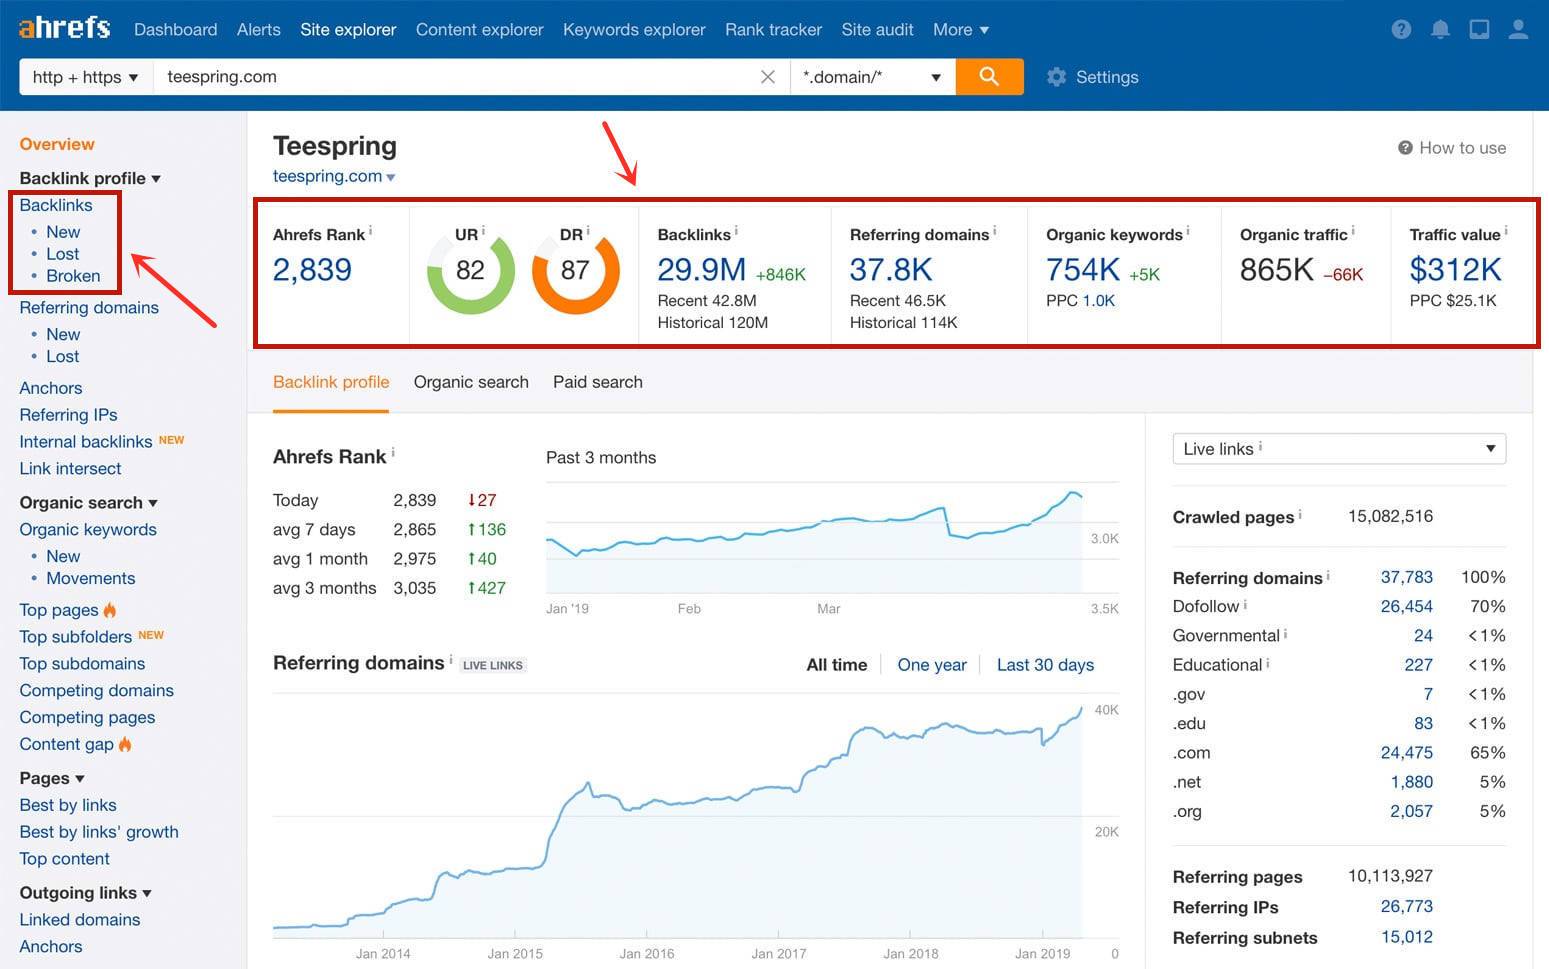Click the 26,454 Dofollow domains count
The height and width of the screenshot is (969, 1549).
click(x=1406, y=607)
